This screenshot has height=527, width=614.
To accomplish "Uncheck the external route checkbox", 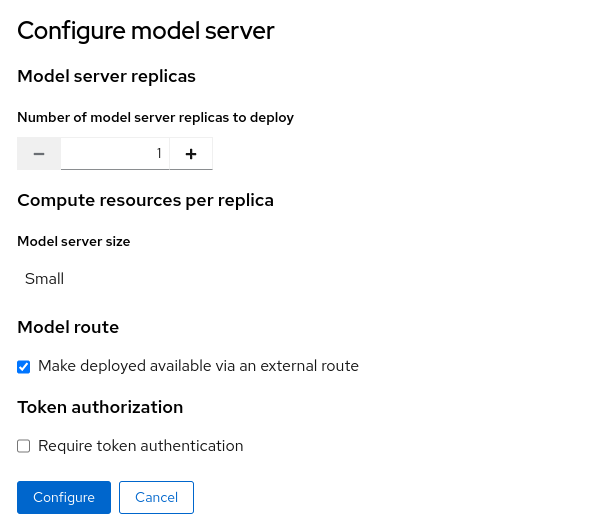I will pyautogui.click(x=24, y=367).
